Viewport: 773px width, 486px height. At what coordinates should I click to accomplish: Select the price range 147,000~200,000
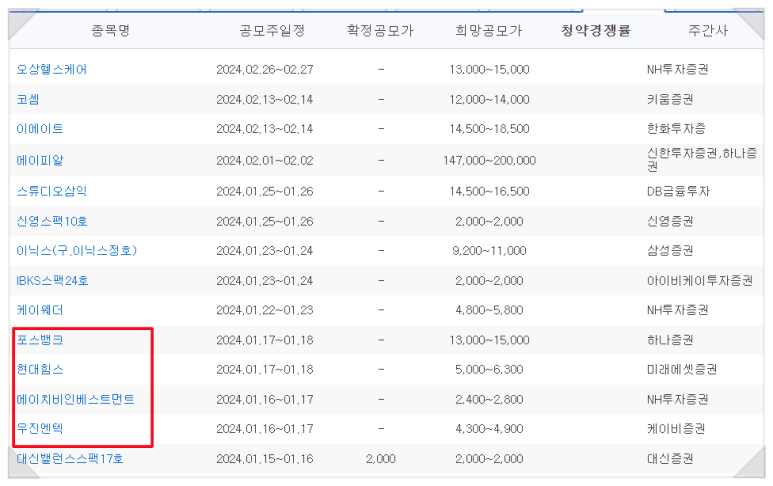pyautogui.click(x=490, y=161)
